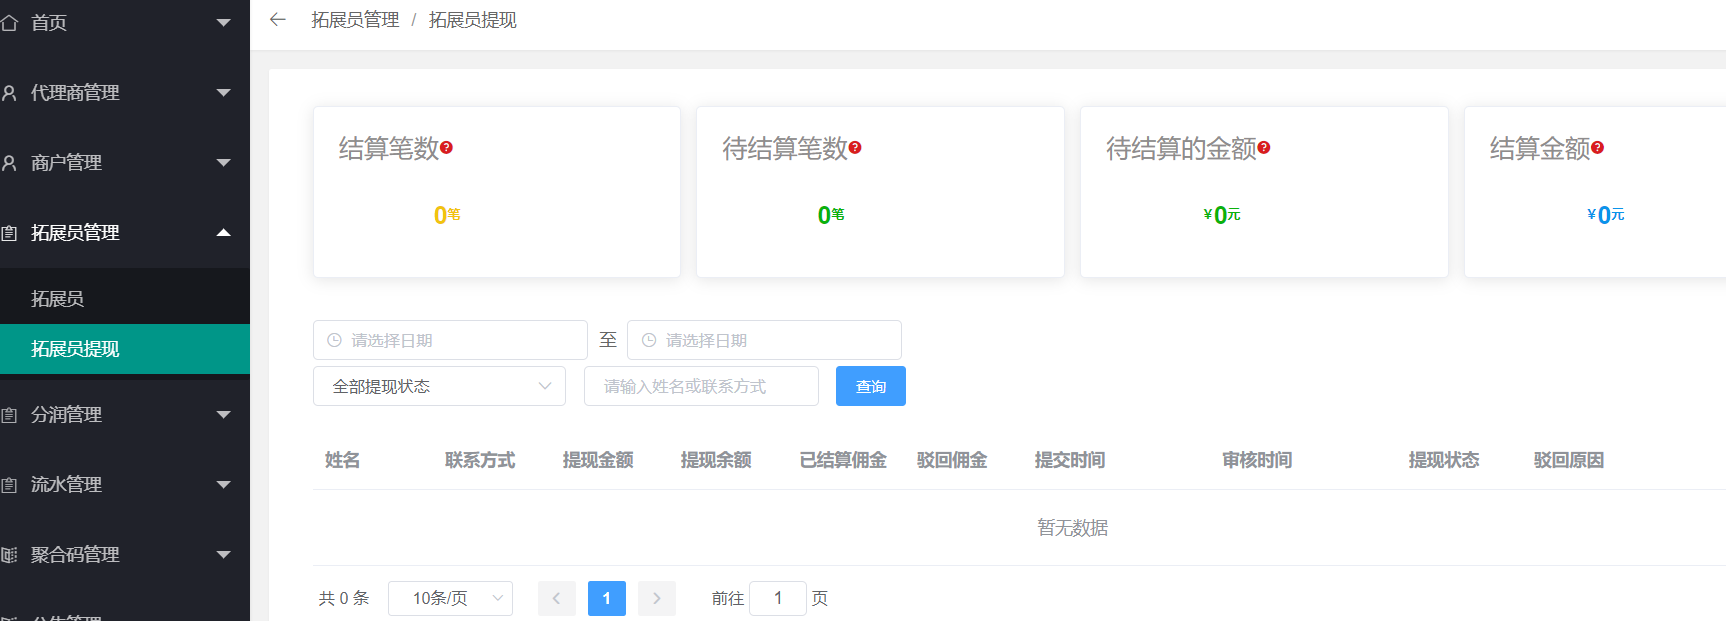1726x621 pixels.
Task: Click 拓展员管理 breadcrumb link
Action: (x=355, y=20)
